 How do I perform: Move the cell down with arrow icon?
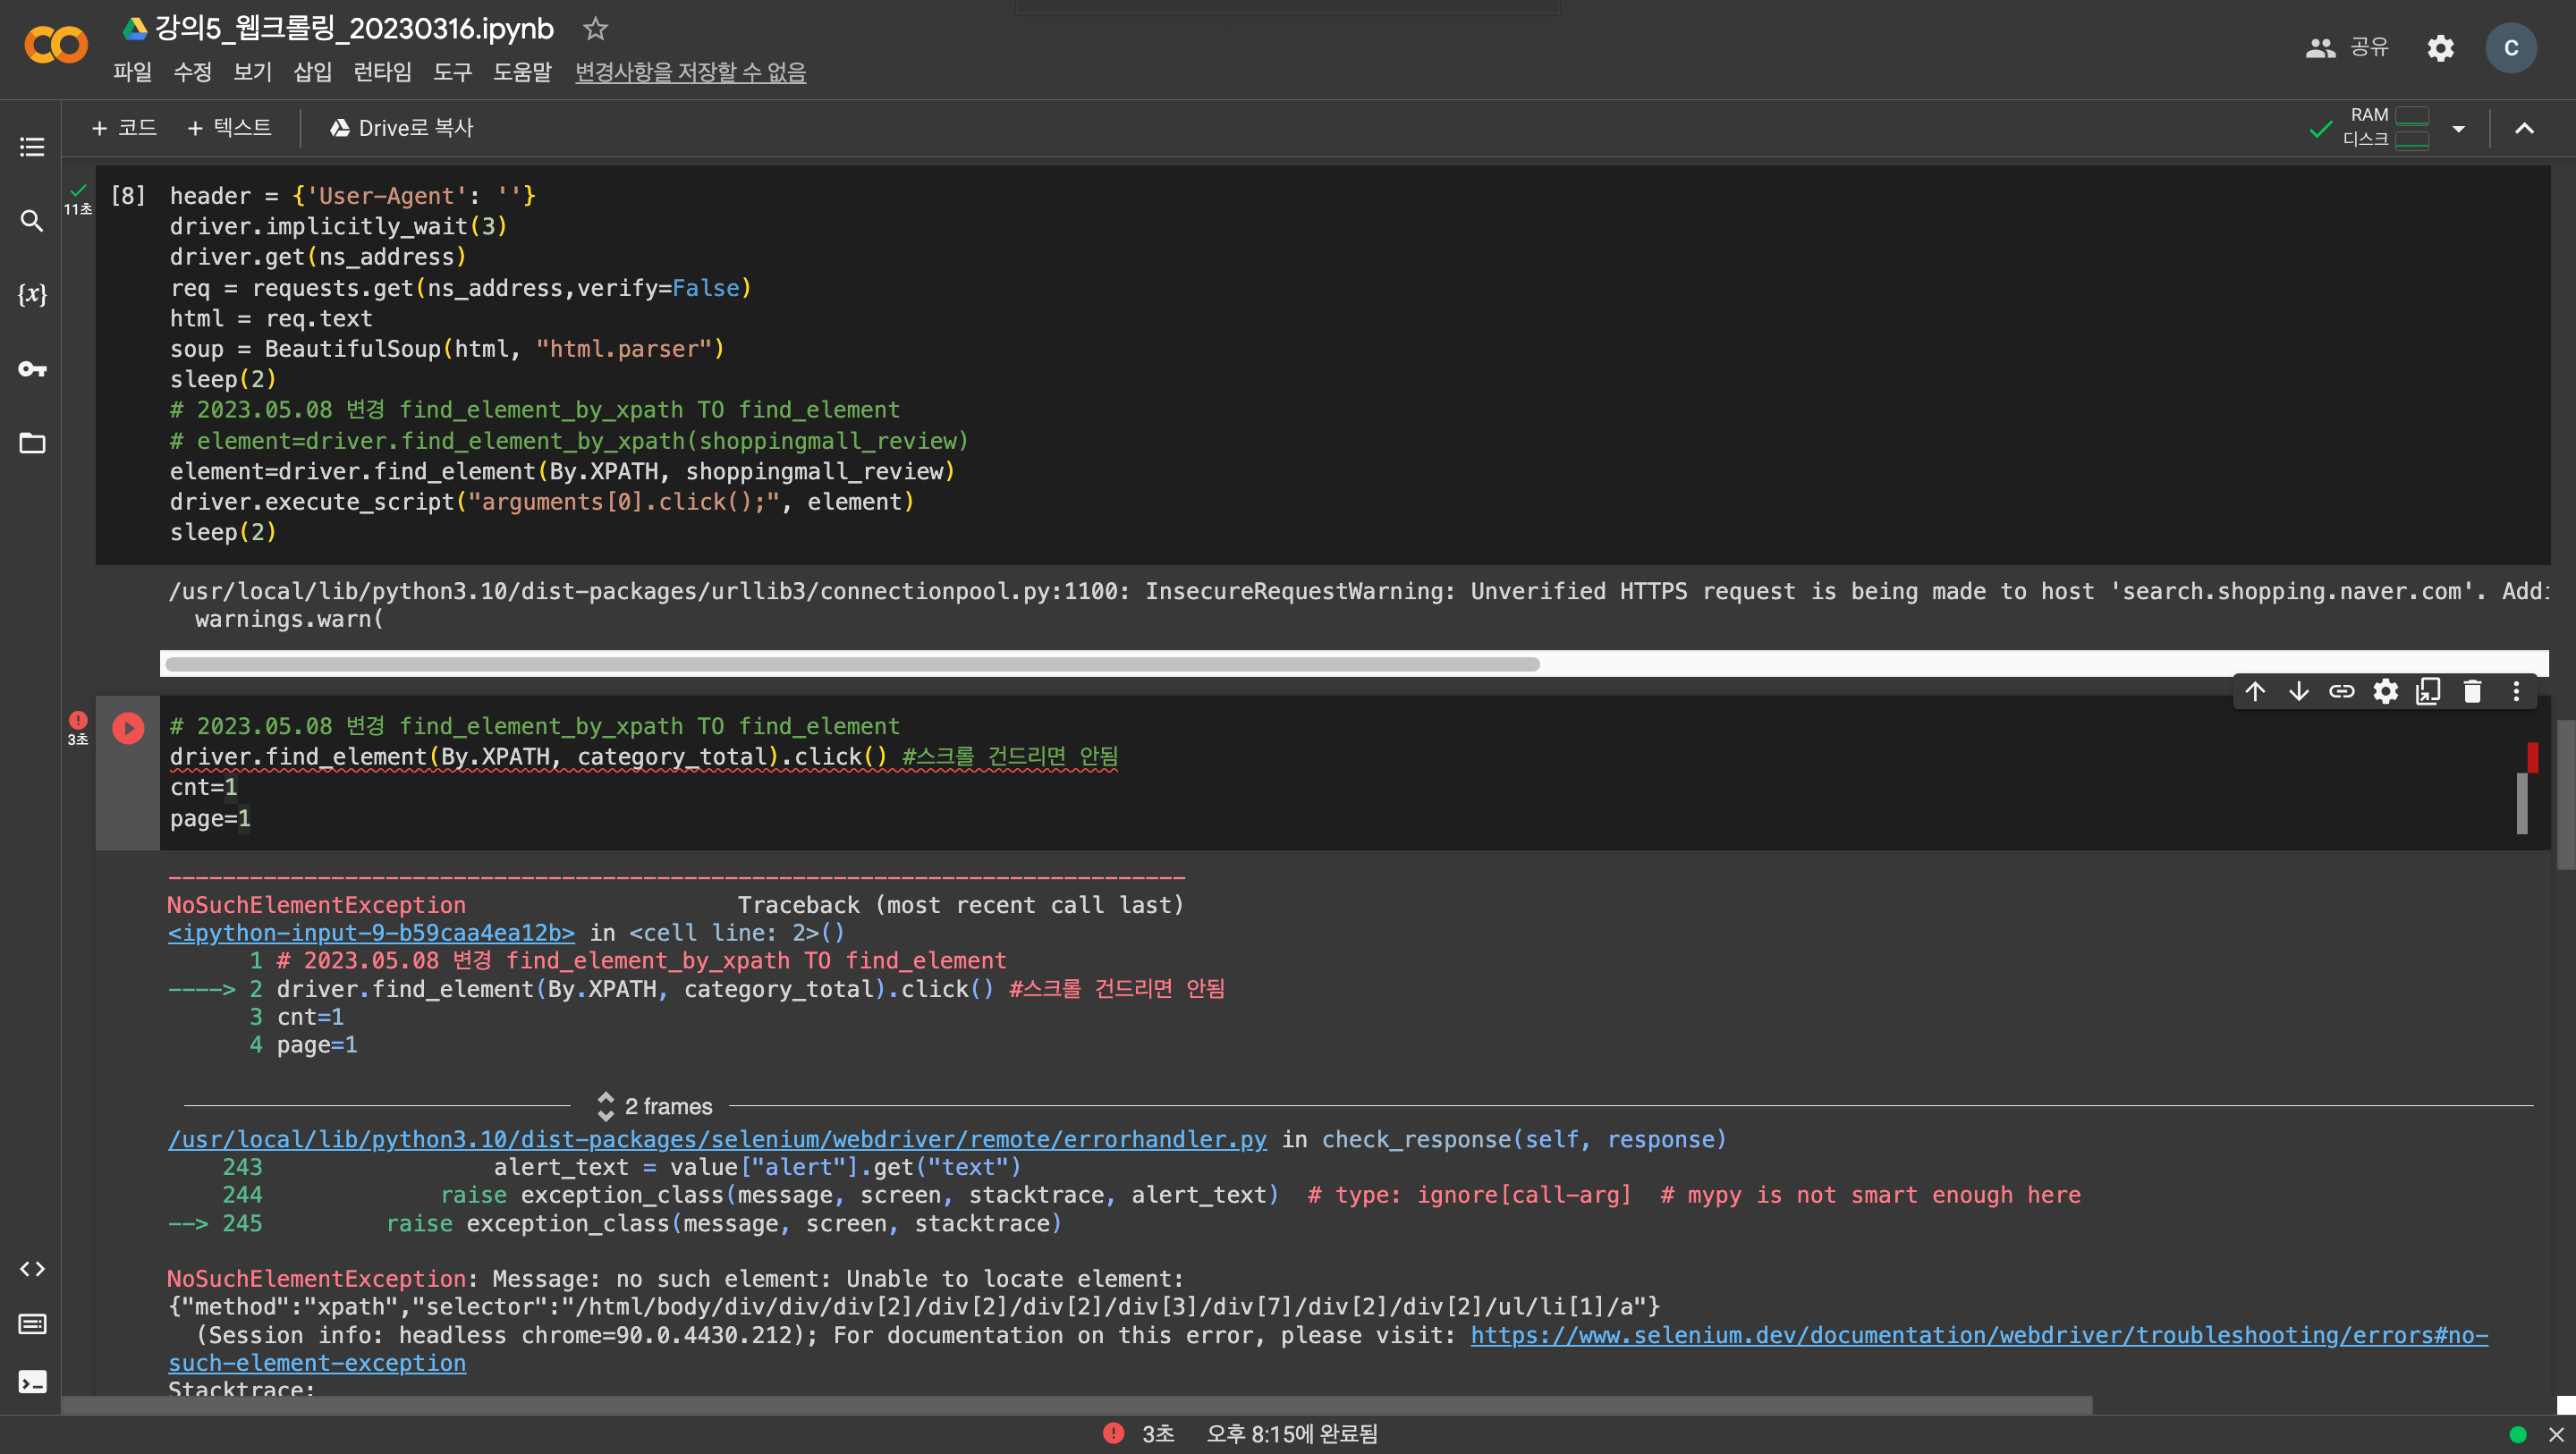coord(2298,691)
